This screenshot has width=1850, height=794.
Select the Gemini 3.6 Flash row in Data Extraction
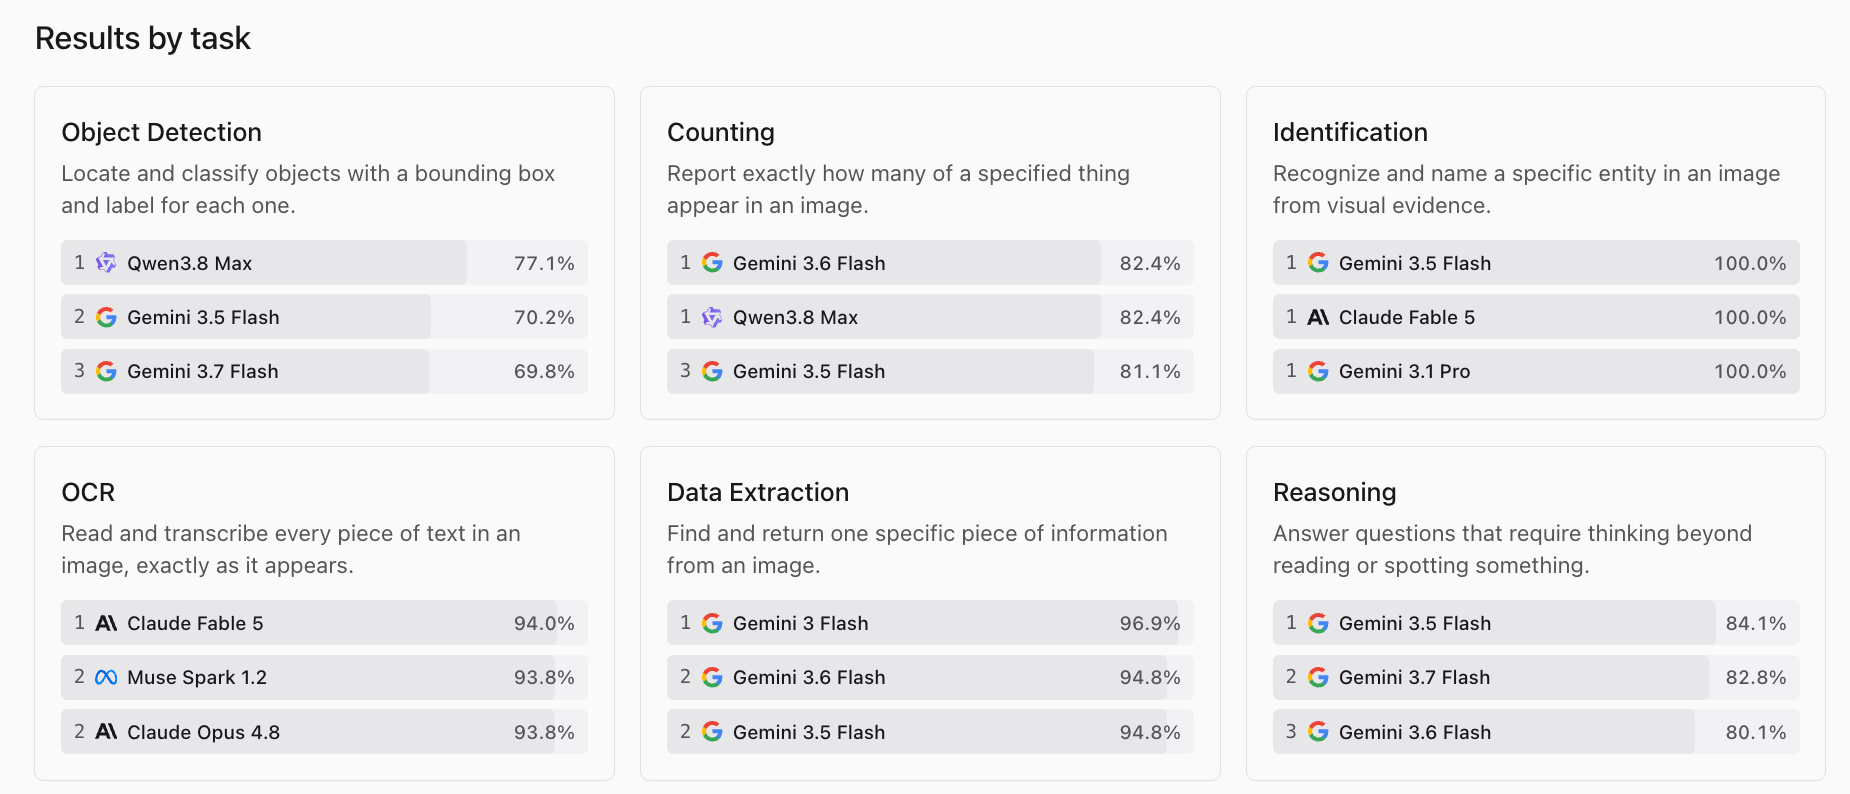pyautogui.click(x=930, y=677)
